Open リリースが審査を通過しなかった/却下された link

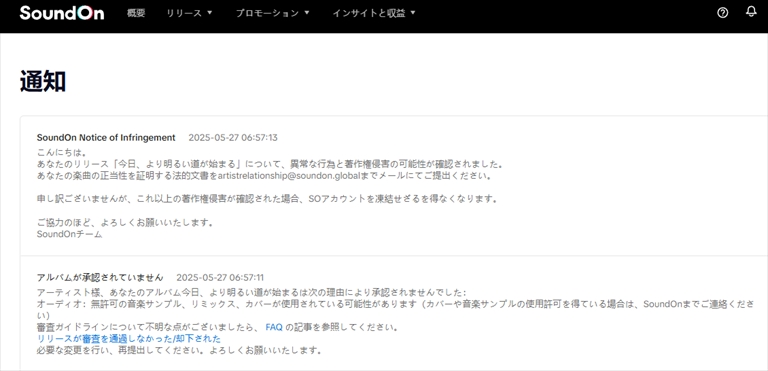point(129,339)
